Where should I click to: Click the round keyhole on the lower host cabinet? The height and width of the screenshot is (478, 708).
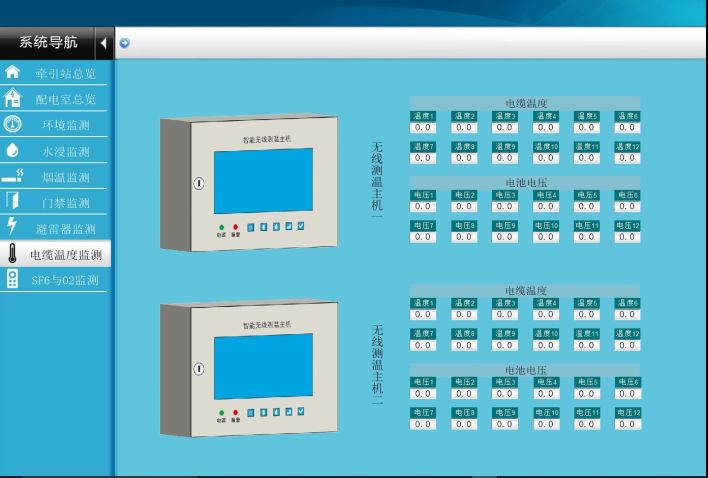pos(199,369)
